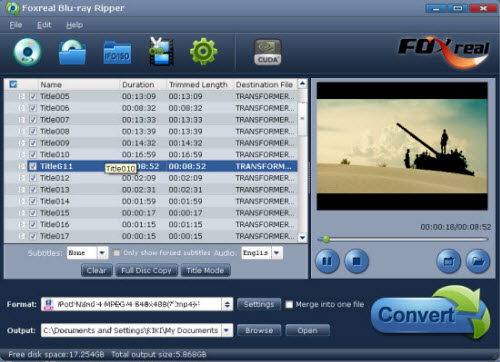Screen dimensions: 500x362
Task: Pause the preview playback
Action: (327, 261)
